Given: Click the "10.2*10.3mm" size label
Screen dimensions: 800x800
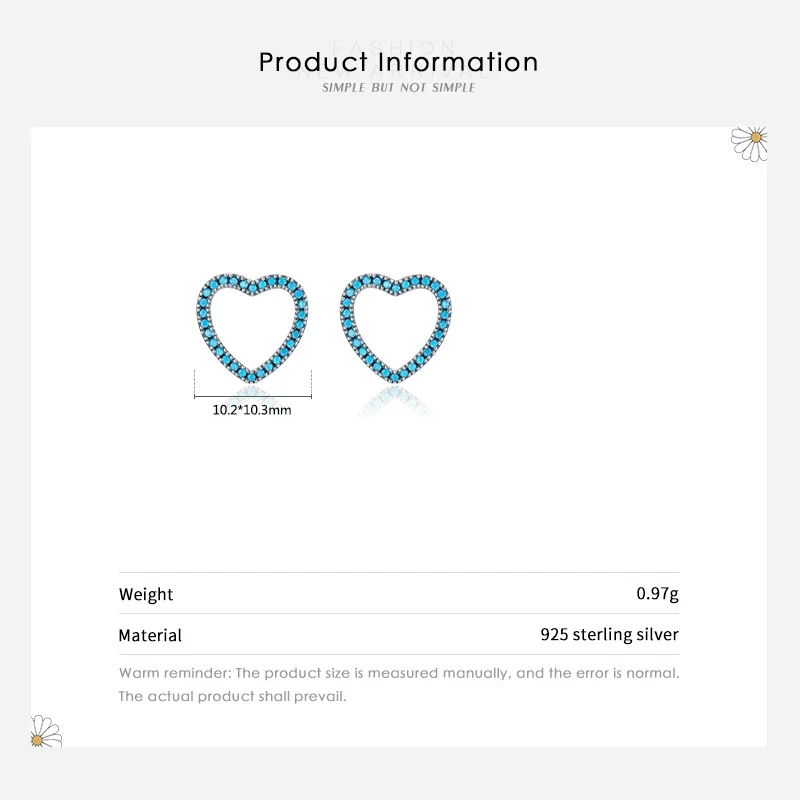Looking at the screenshot, I should [252, 409].
